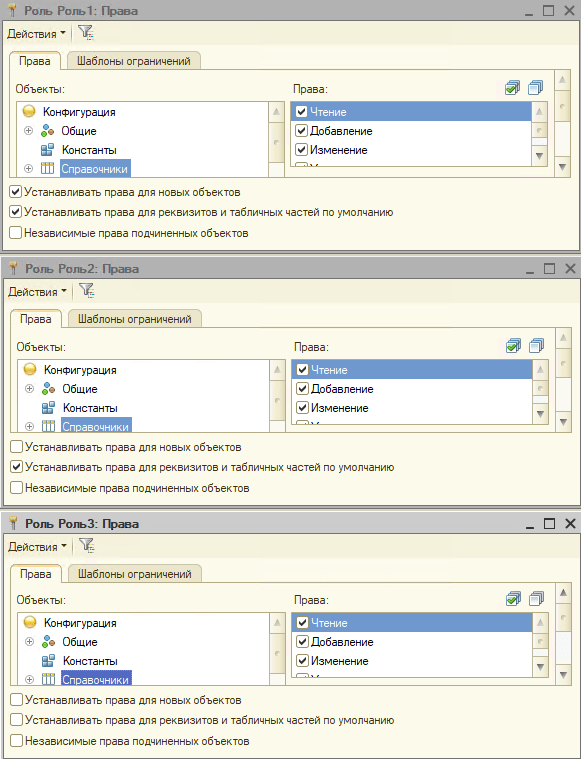Select Права tab in Роль2 window

pos(36,319)
